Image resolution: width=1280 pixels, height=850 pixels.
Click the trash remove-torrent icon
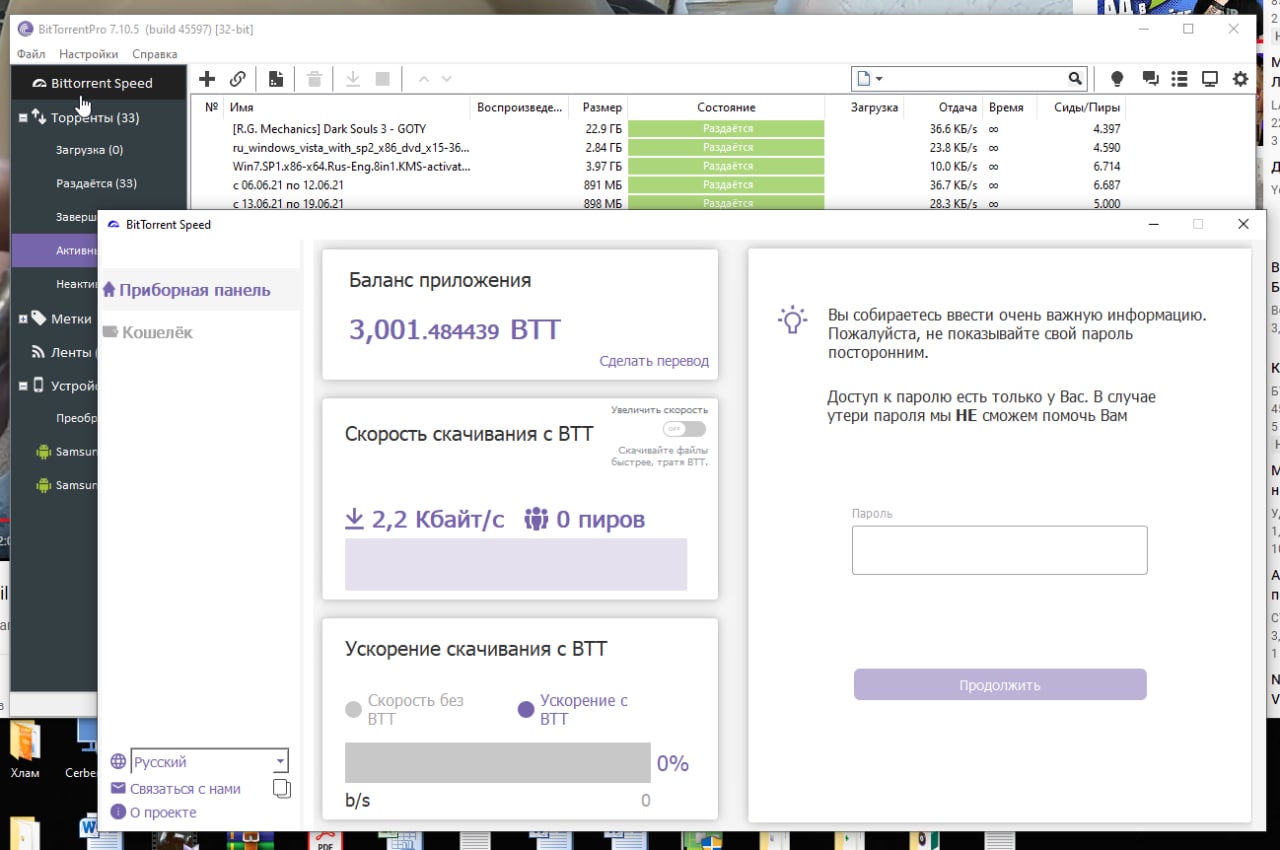point(314,79)
